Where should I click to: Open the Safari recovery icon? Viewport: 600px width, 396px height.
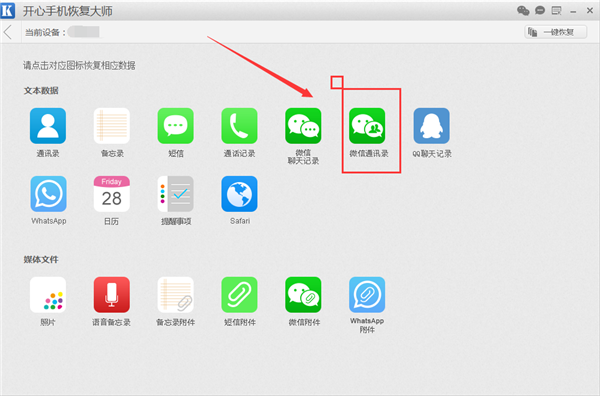point(240,194)
